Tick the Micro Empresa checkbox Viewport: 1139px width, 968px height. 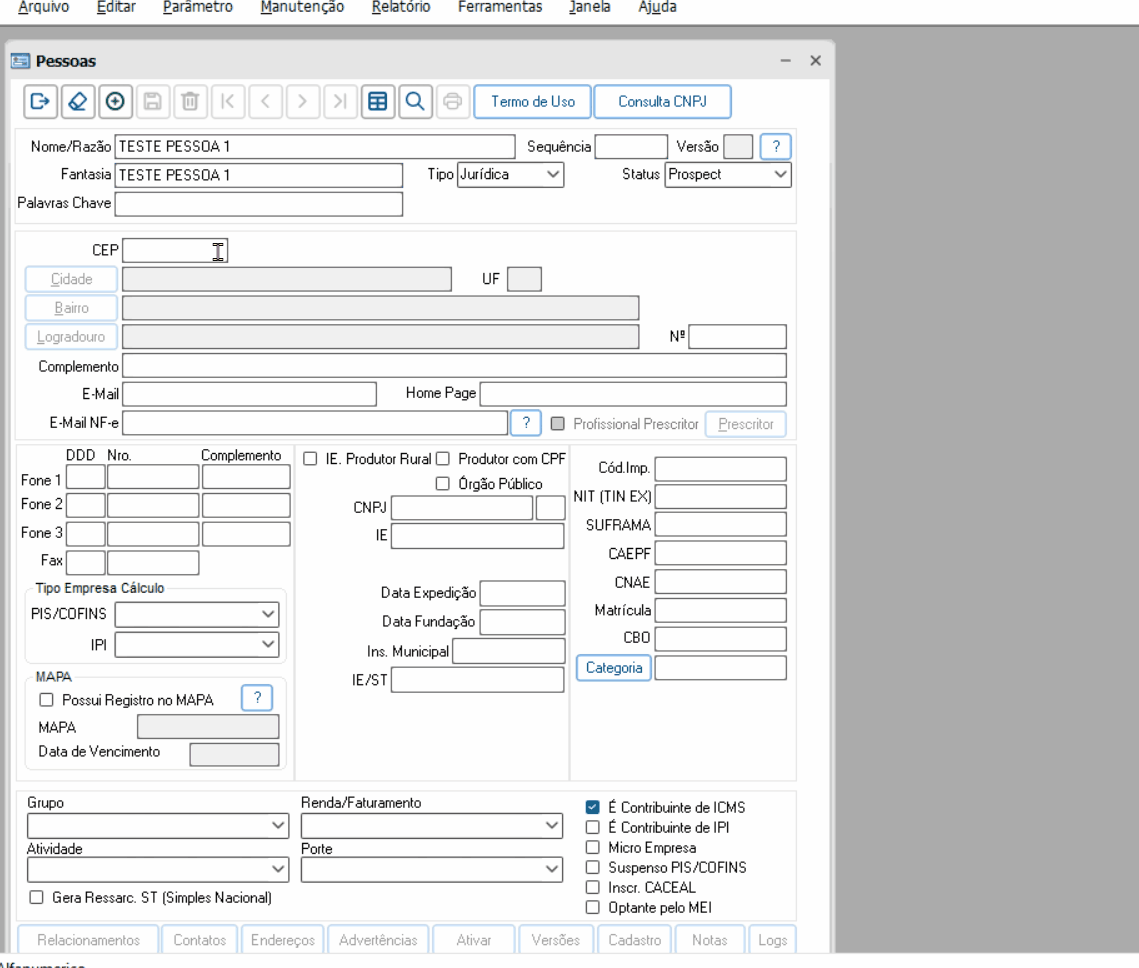point(593,847)
